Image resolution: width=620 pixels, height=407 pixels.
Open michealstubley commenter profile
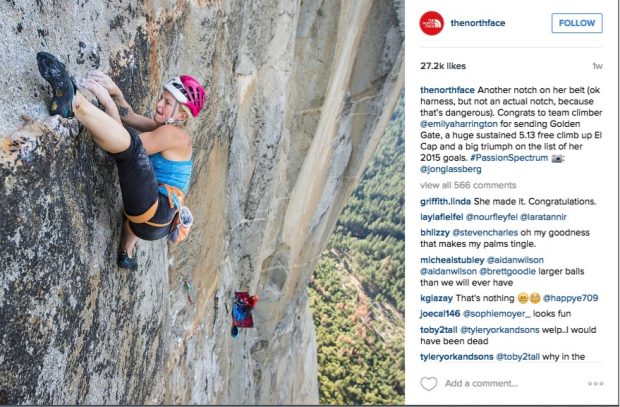coord(452,260)
